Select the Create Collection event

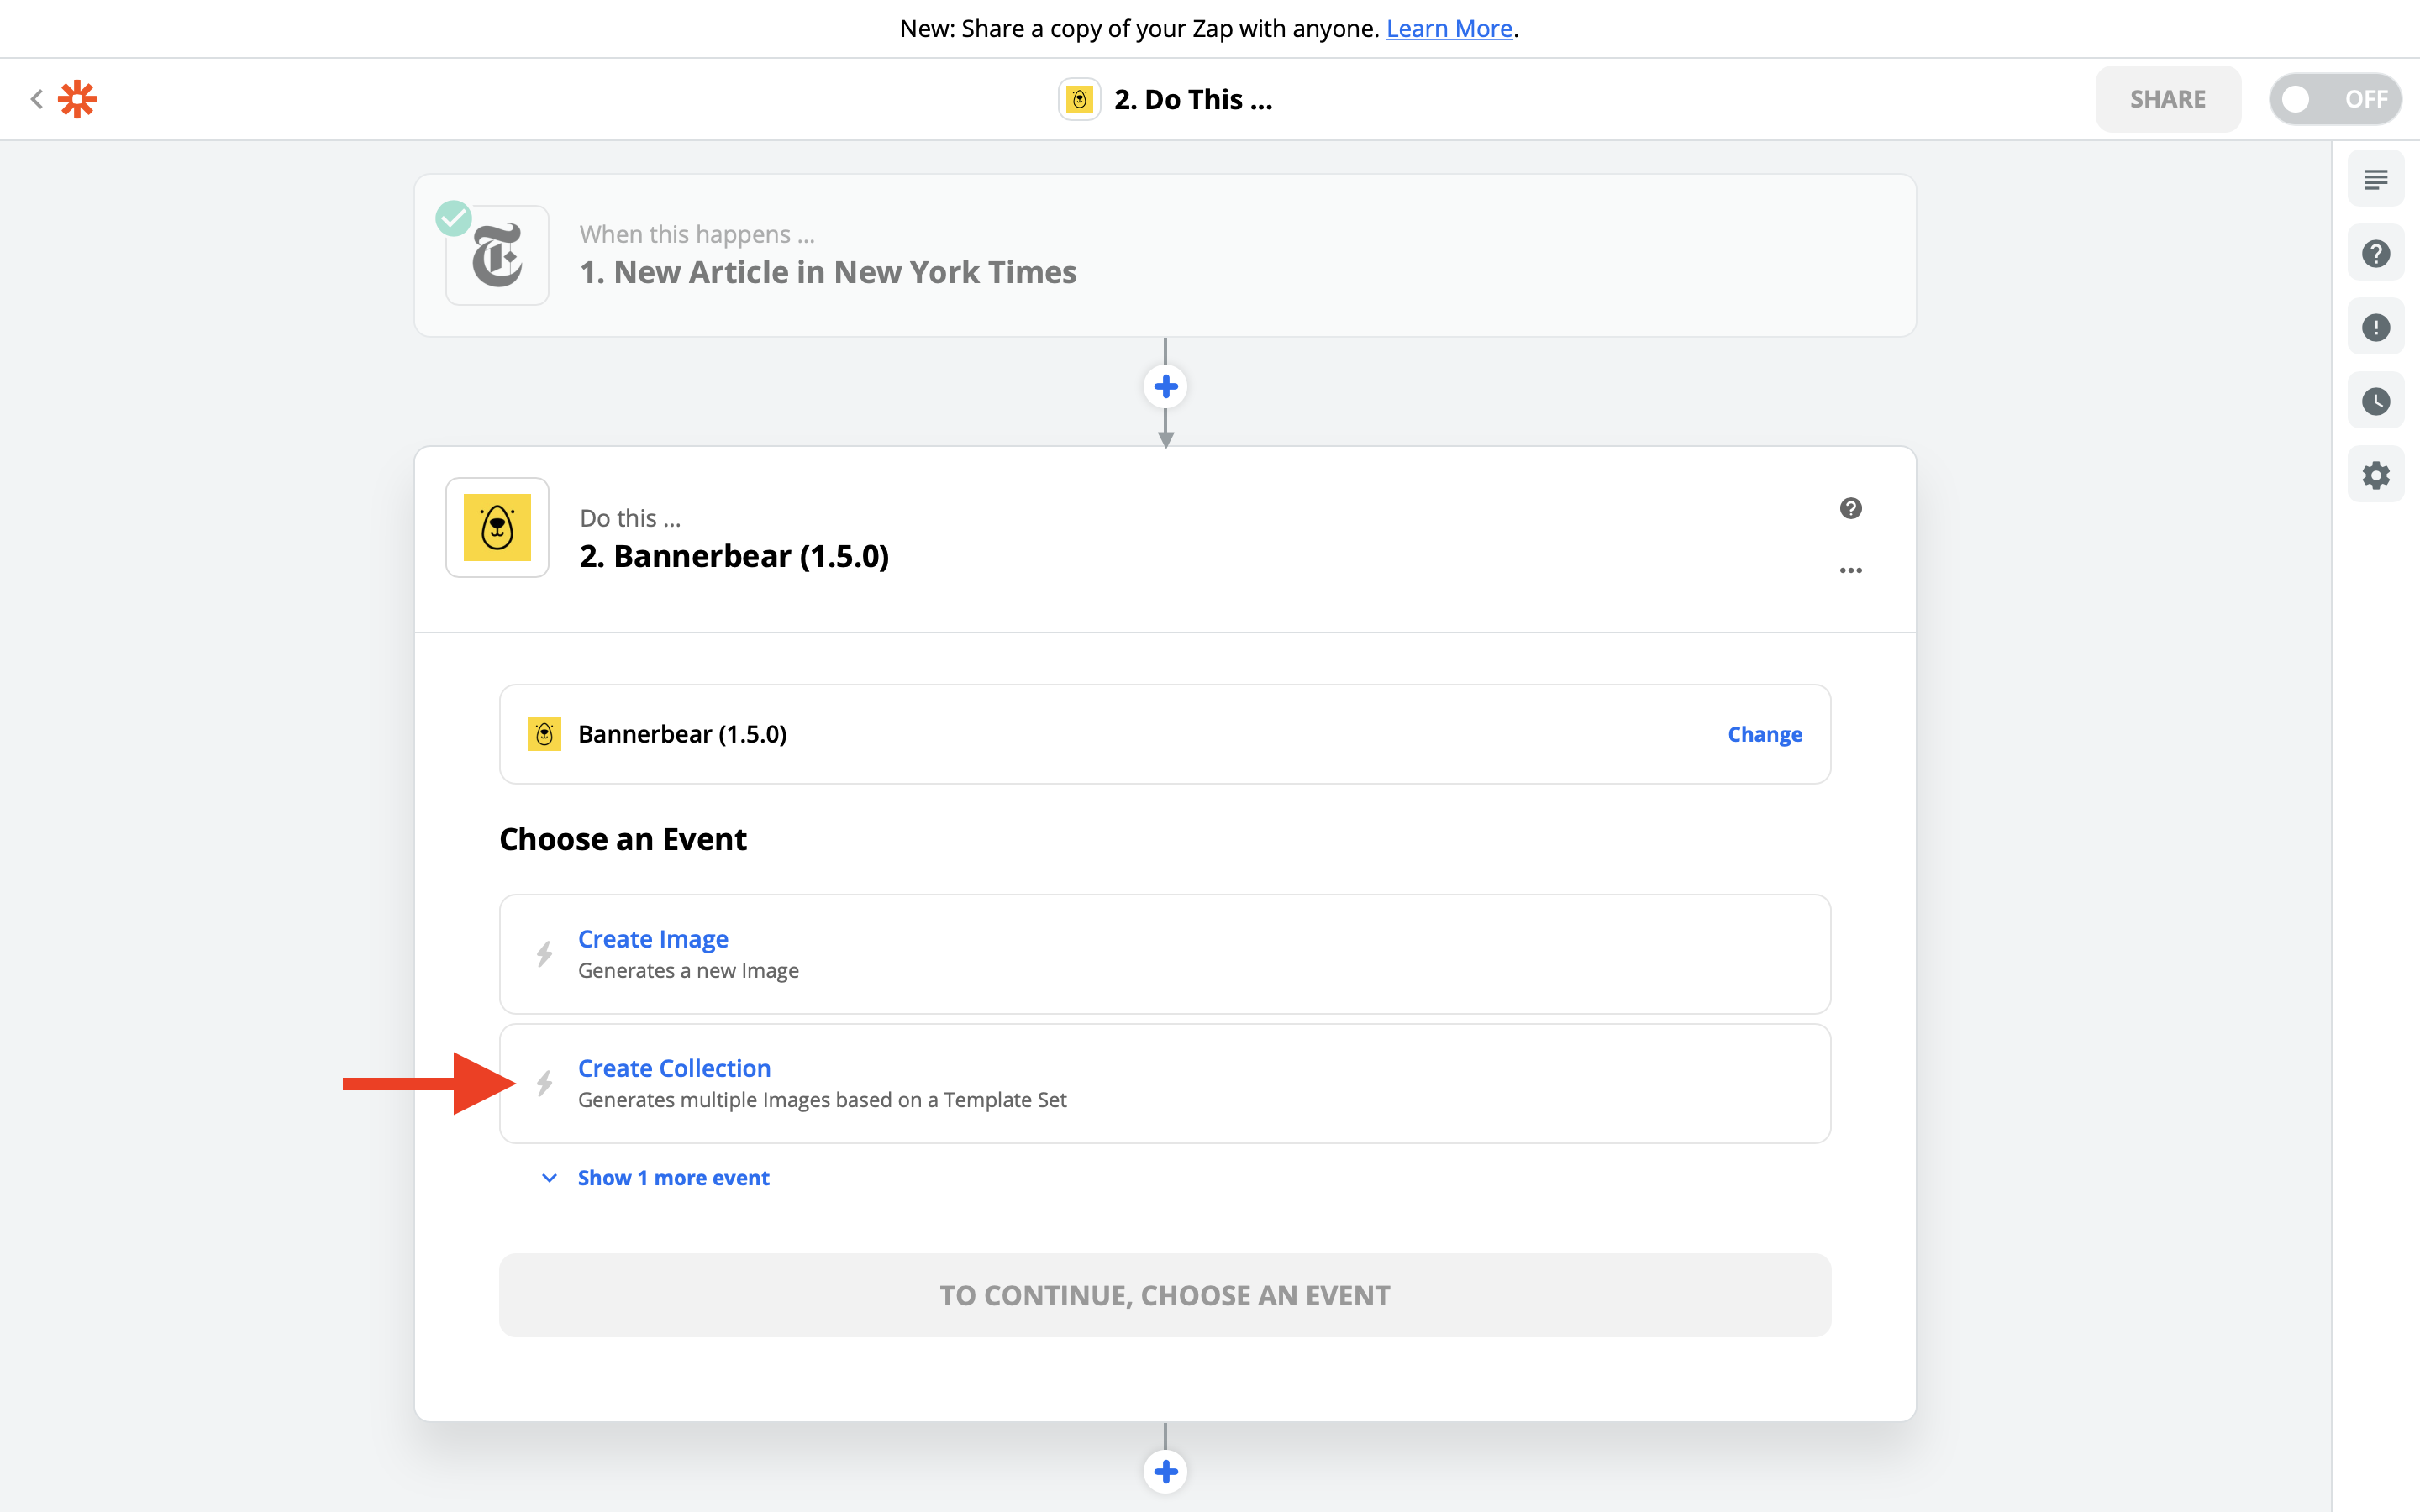click(1164, 1083)
